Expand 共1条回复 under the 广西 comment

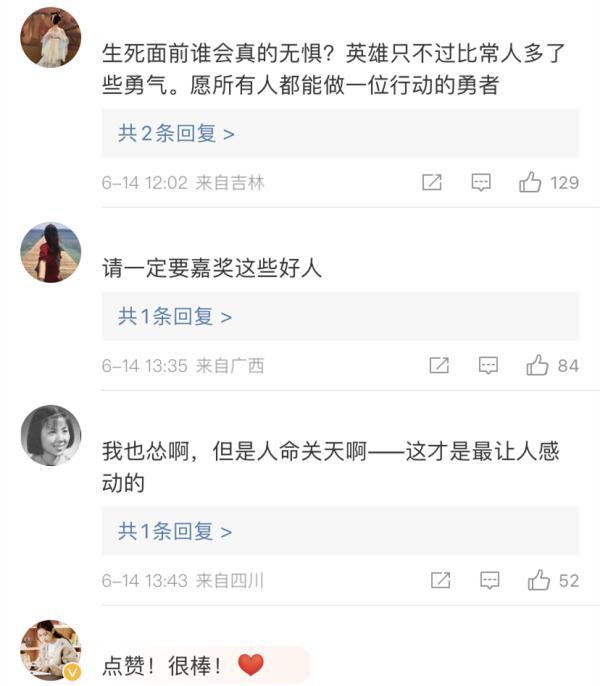click(x=175, y=317)
